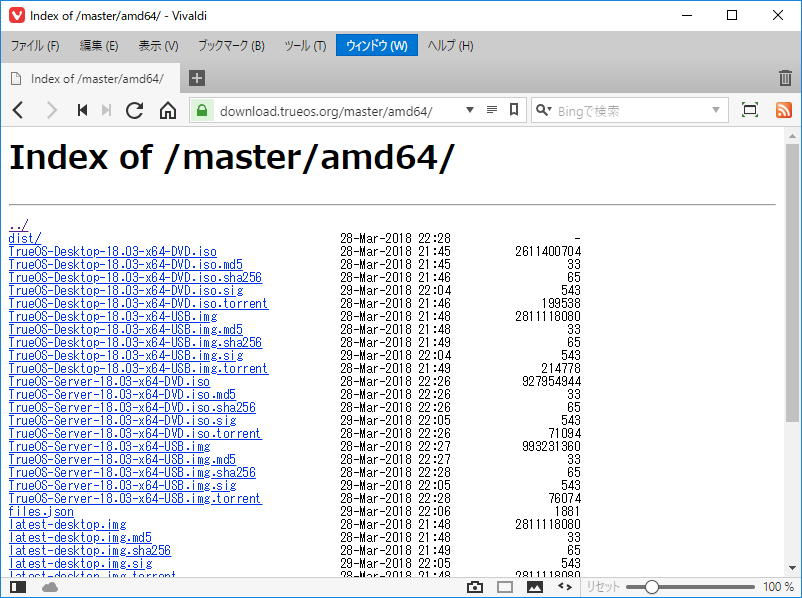Open the parent directory ../ link

18,225
